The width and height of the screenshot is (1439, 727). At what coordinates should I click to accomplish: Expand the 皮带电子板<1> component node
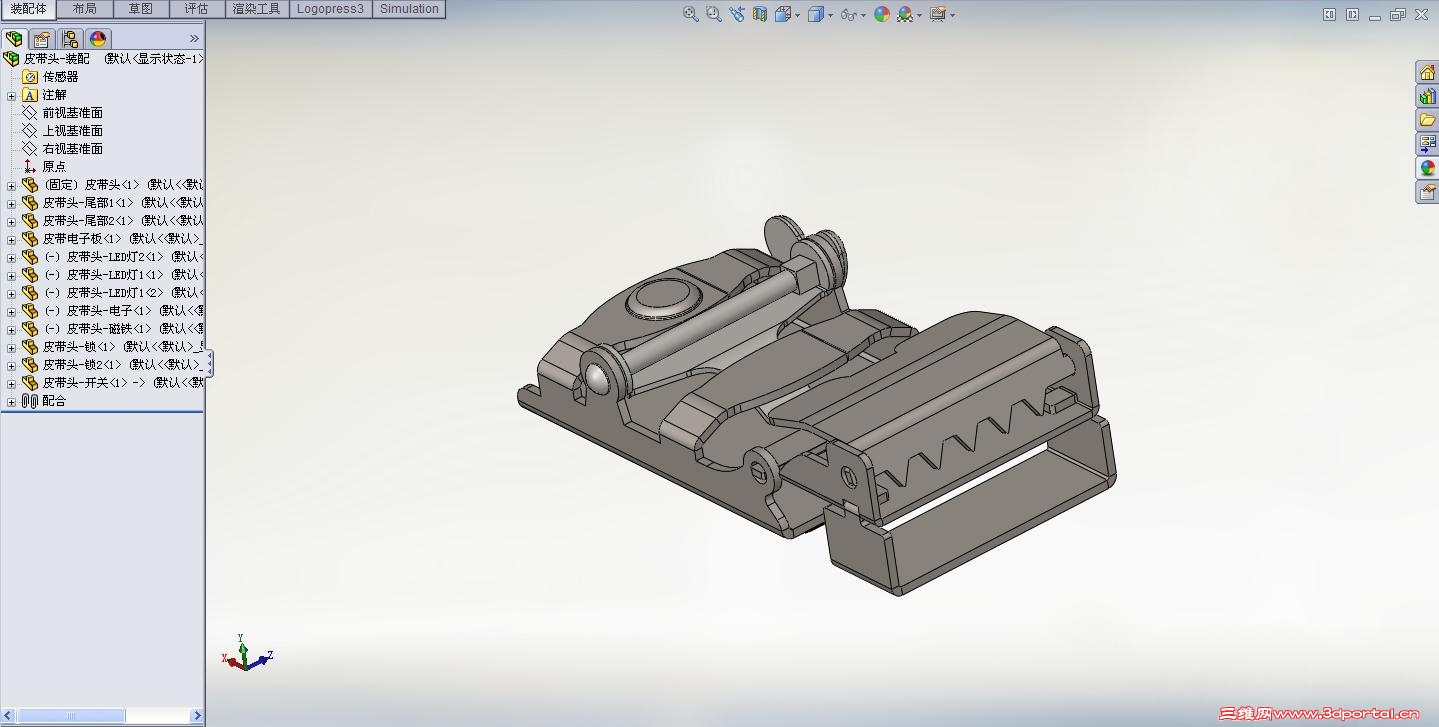(x=12, y=240)
